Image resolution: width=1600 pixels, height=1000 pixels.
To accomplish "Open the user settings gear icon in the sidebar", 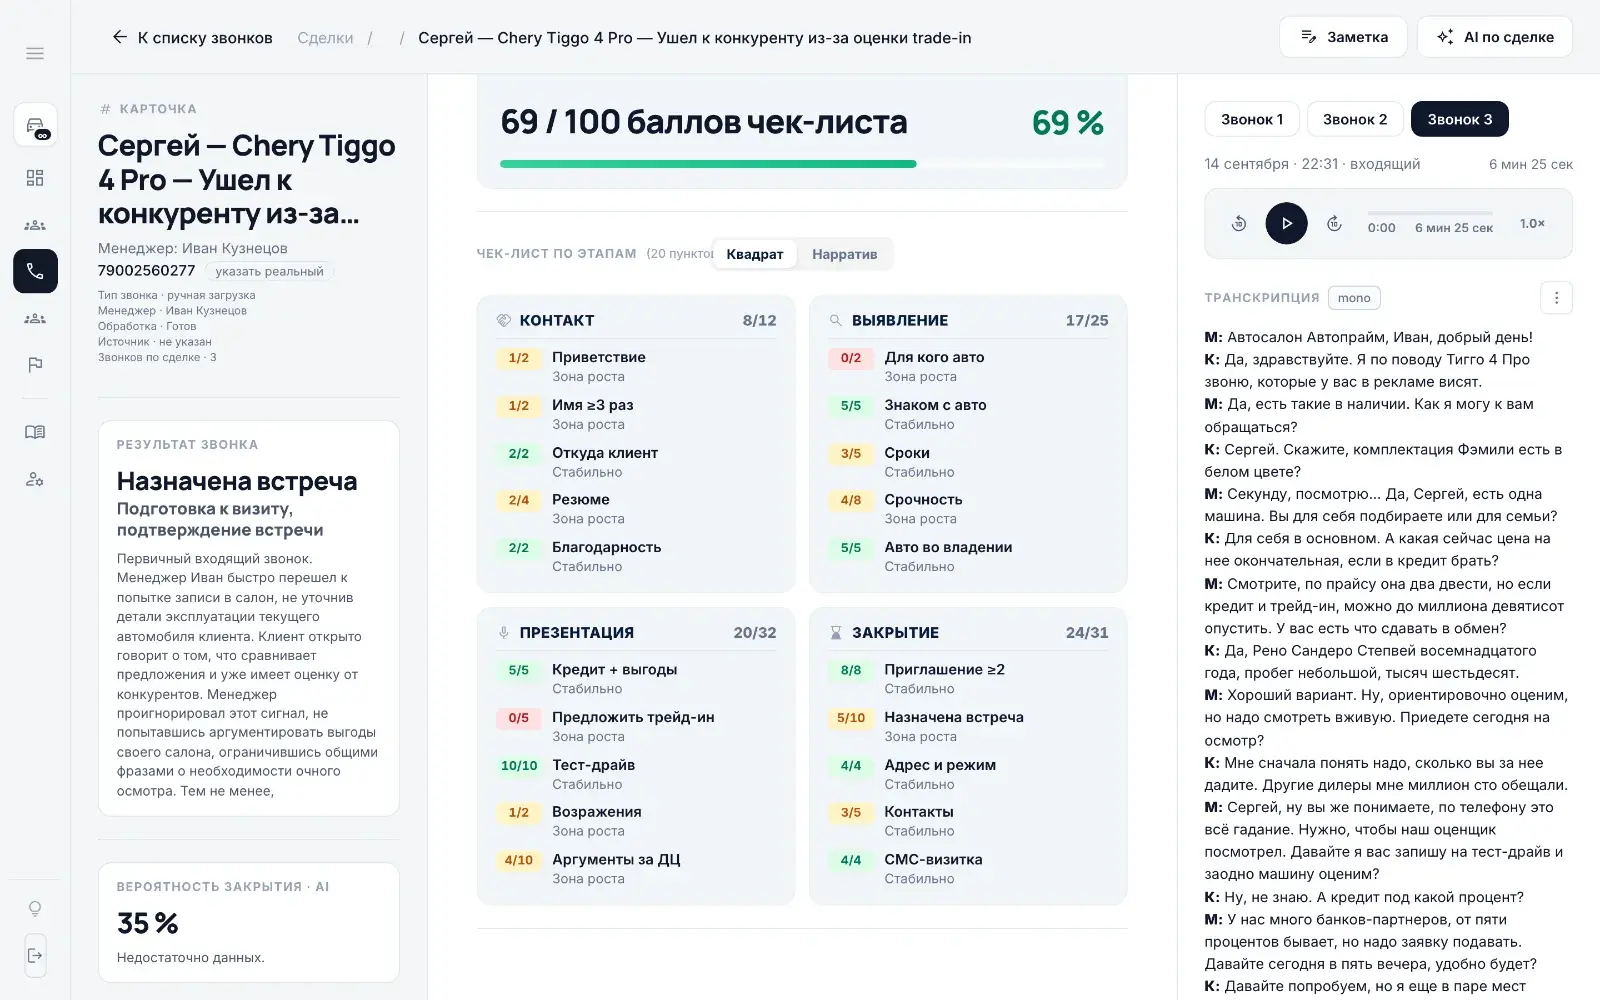I will coord(35,479).
